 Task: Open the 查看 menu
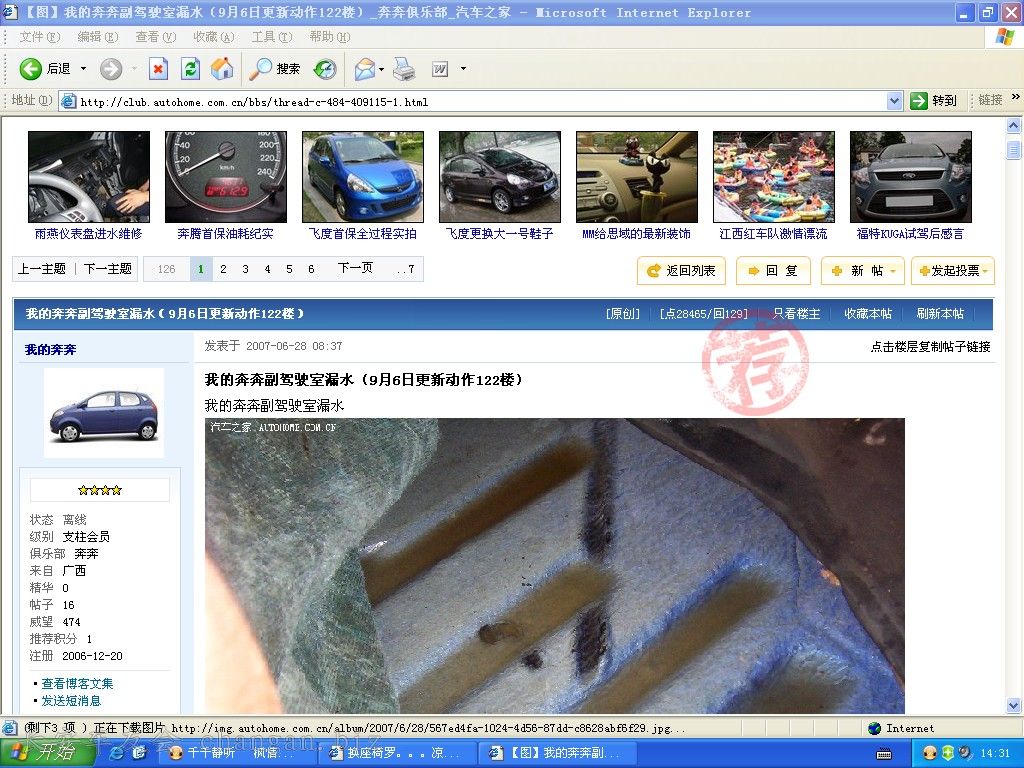(156, 37)
